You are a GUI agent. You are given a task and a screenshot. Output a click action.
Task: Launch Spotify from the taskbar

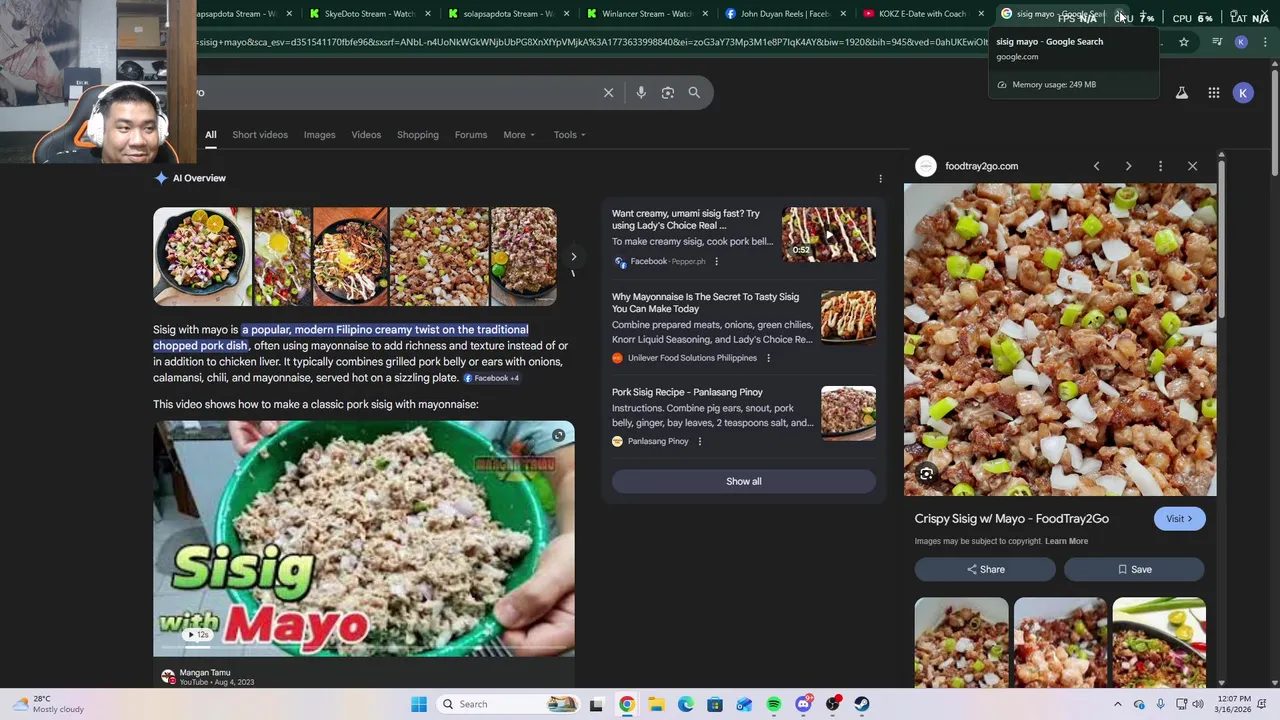(x=774, y=704)
